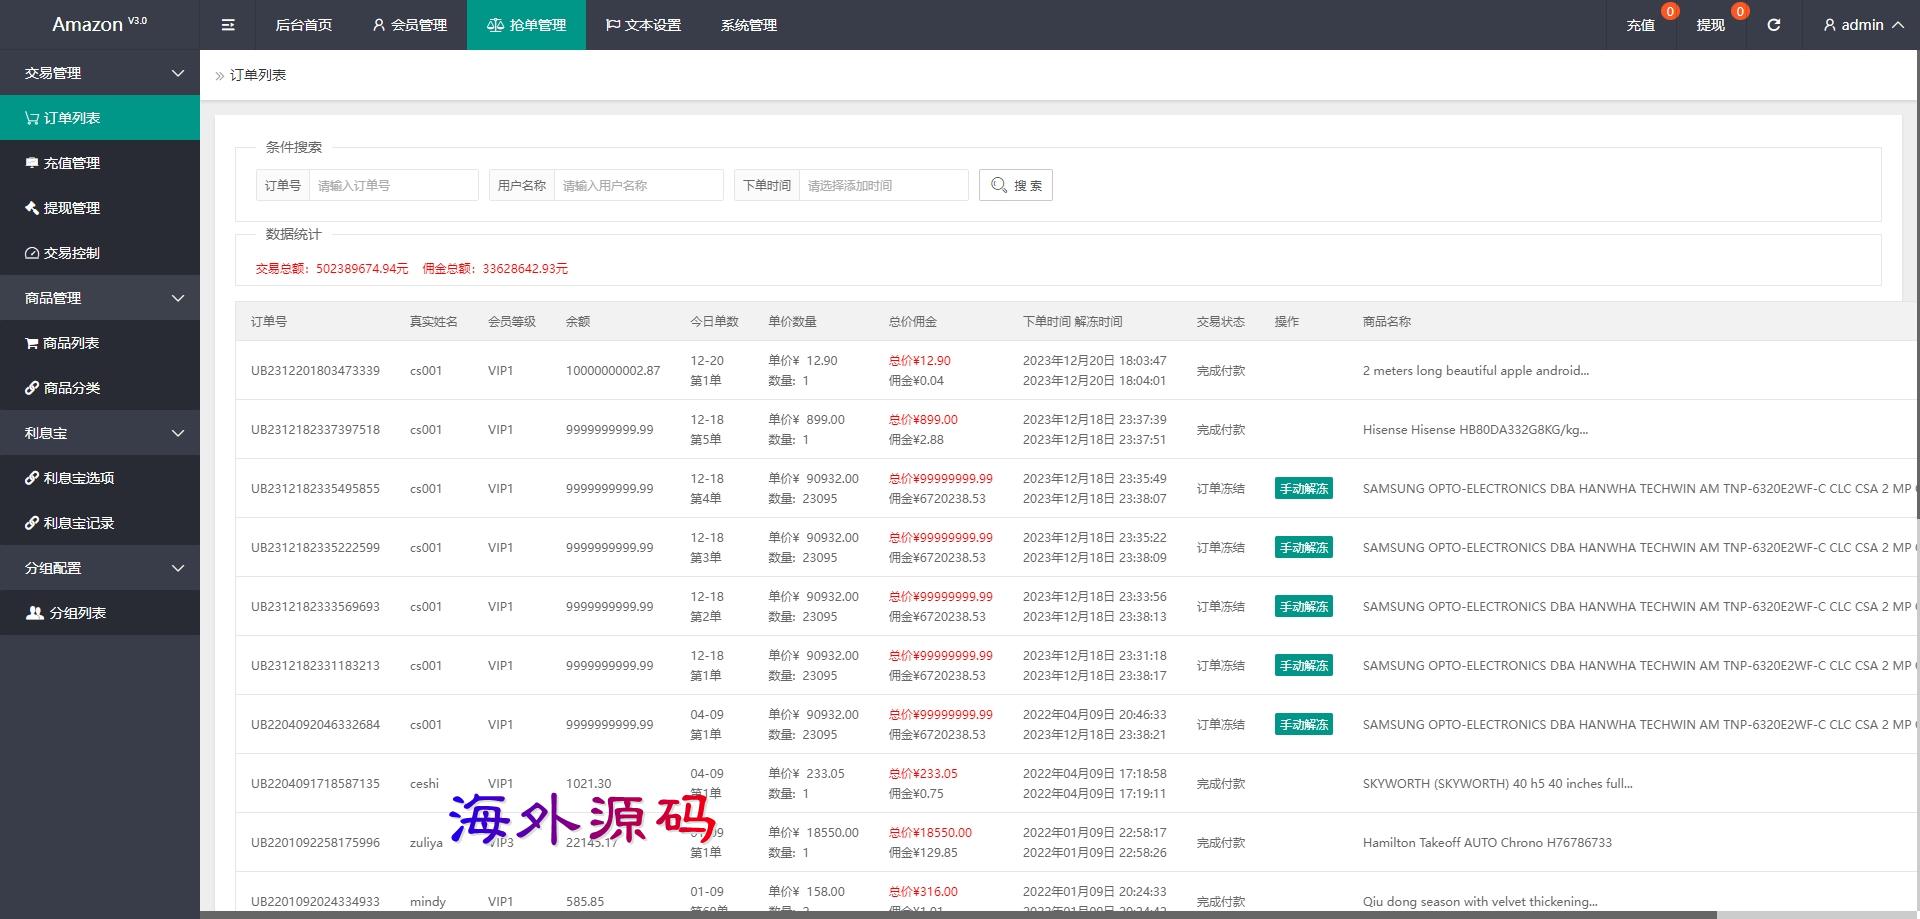Screen dimensions: 1920x919
Task: Click 总价¥12.90 amount in first row
Action: point(920,361)
